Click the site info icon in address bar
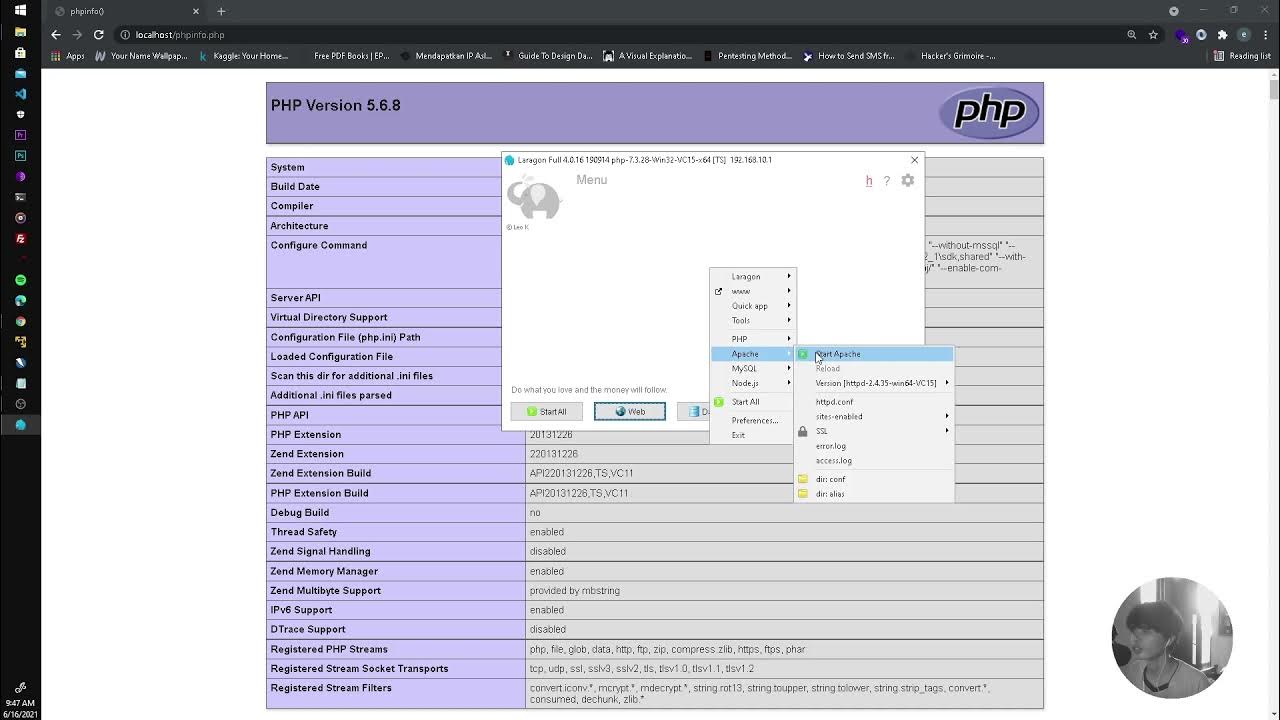This screenshot has width=1280, height=720. coord(125,34)
